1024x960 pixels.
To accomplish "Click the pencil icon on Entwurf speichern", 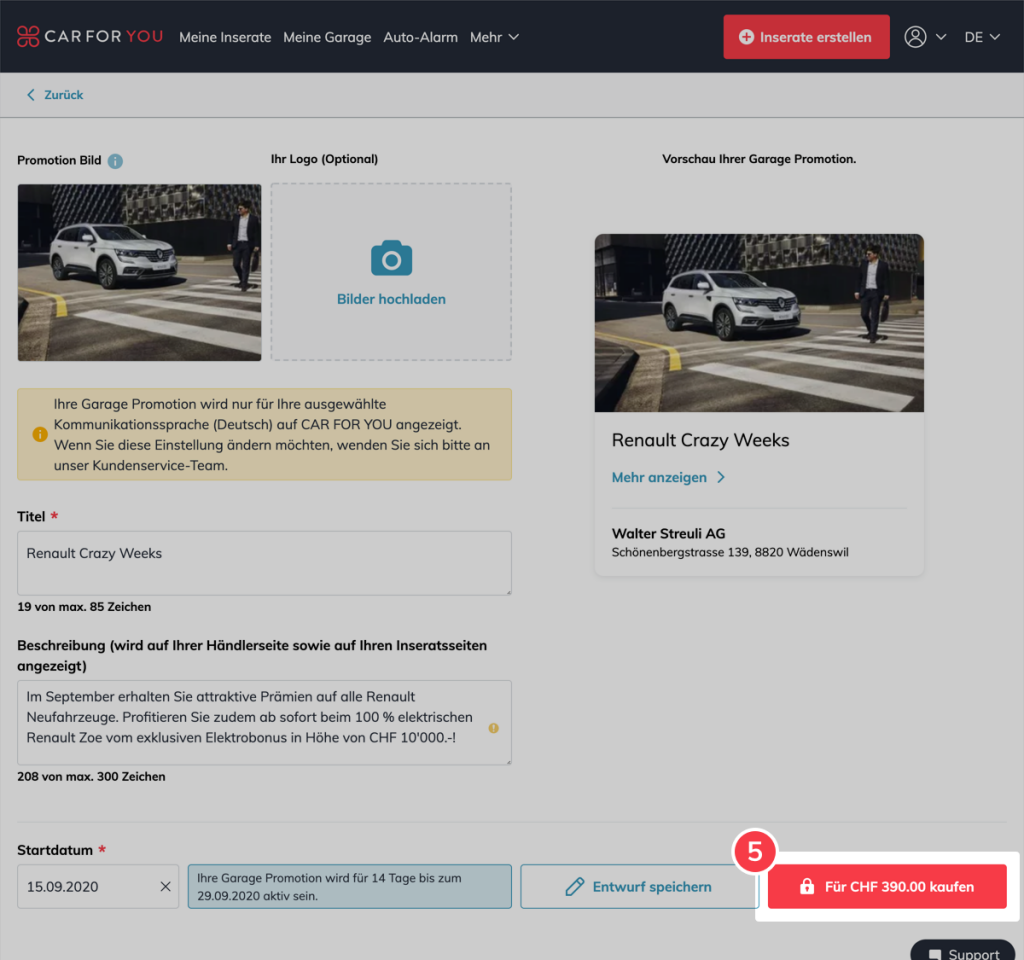I will coord(575,886).
